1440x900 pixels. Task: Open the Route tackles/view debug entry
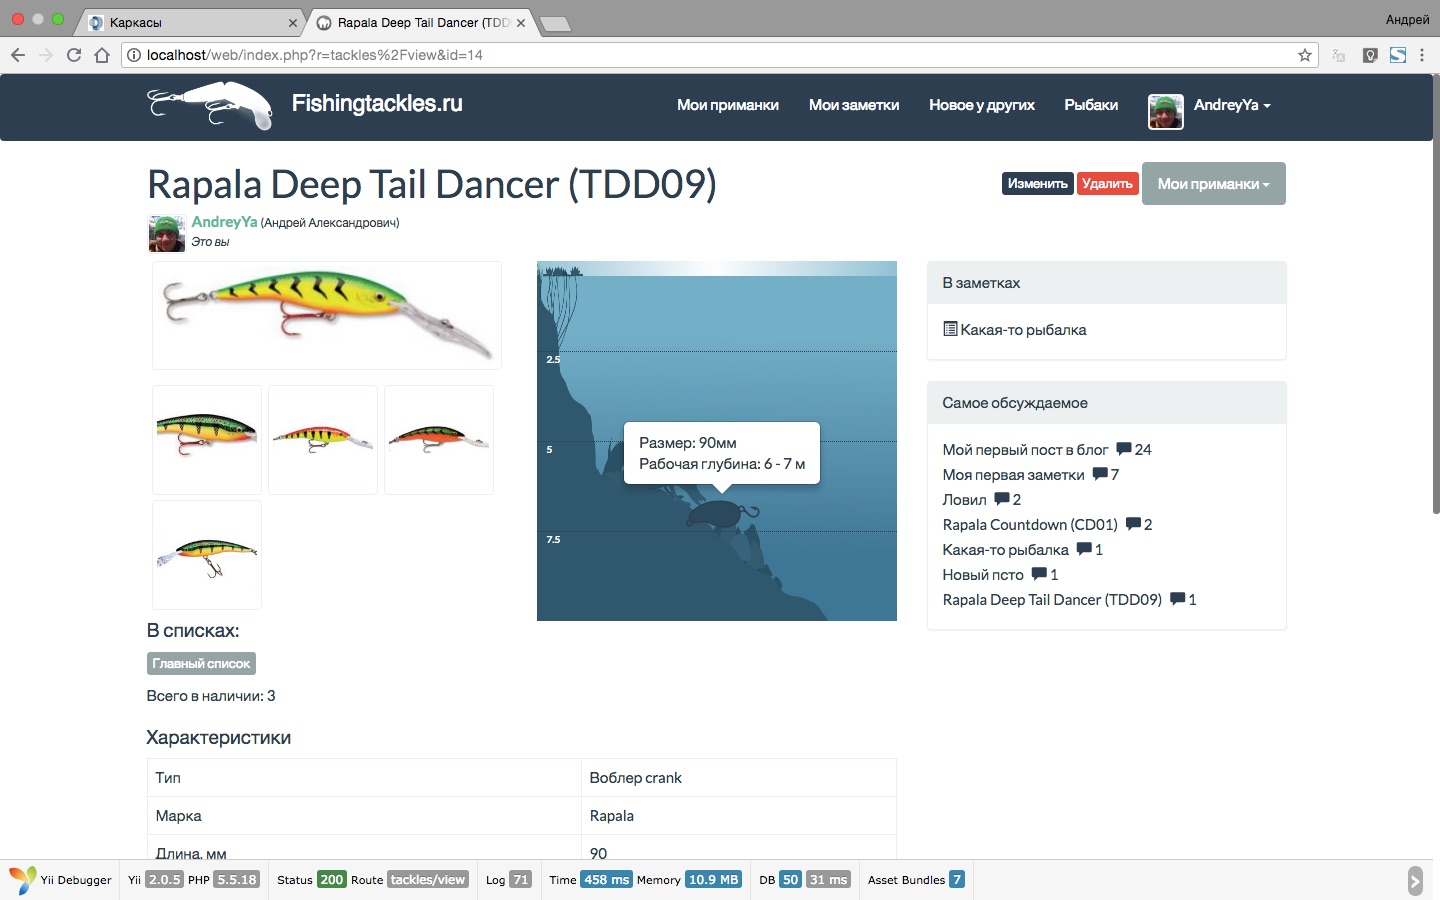tap(409, 880)
